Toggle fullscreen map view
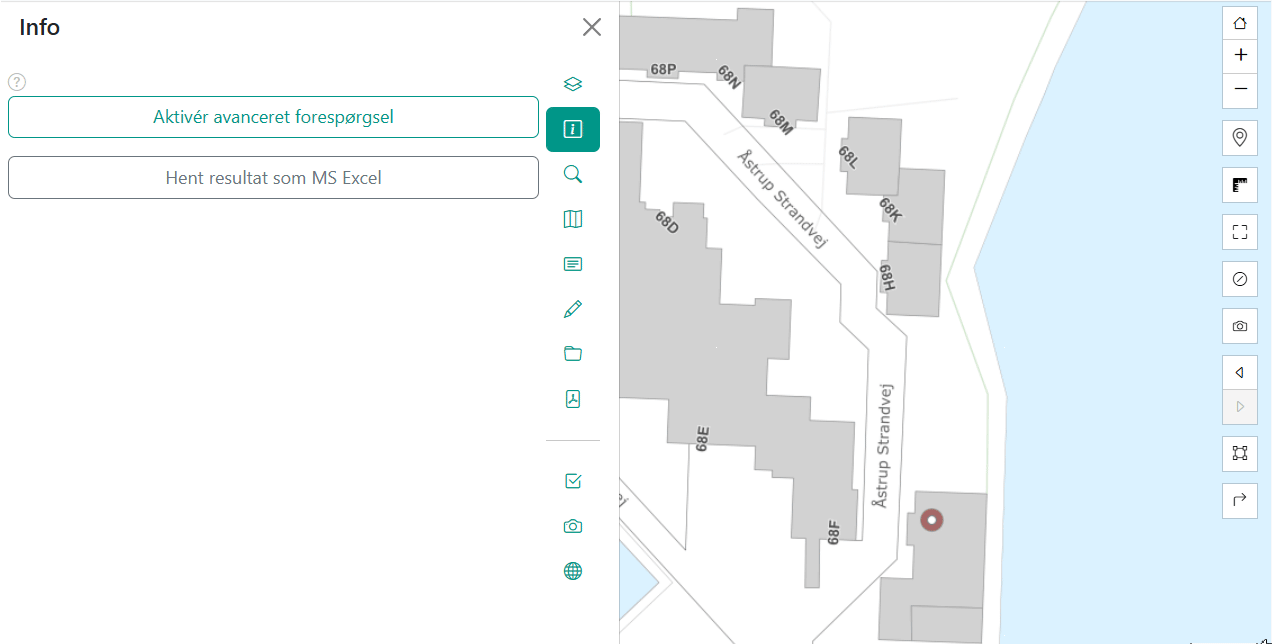 1240,232
